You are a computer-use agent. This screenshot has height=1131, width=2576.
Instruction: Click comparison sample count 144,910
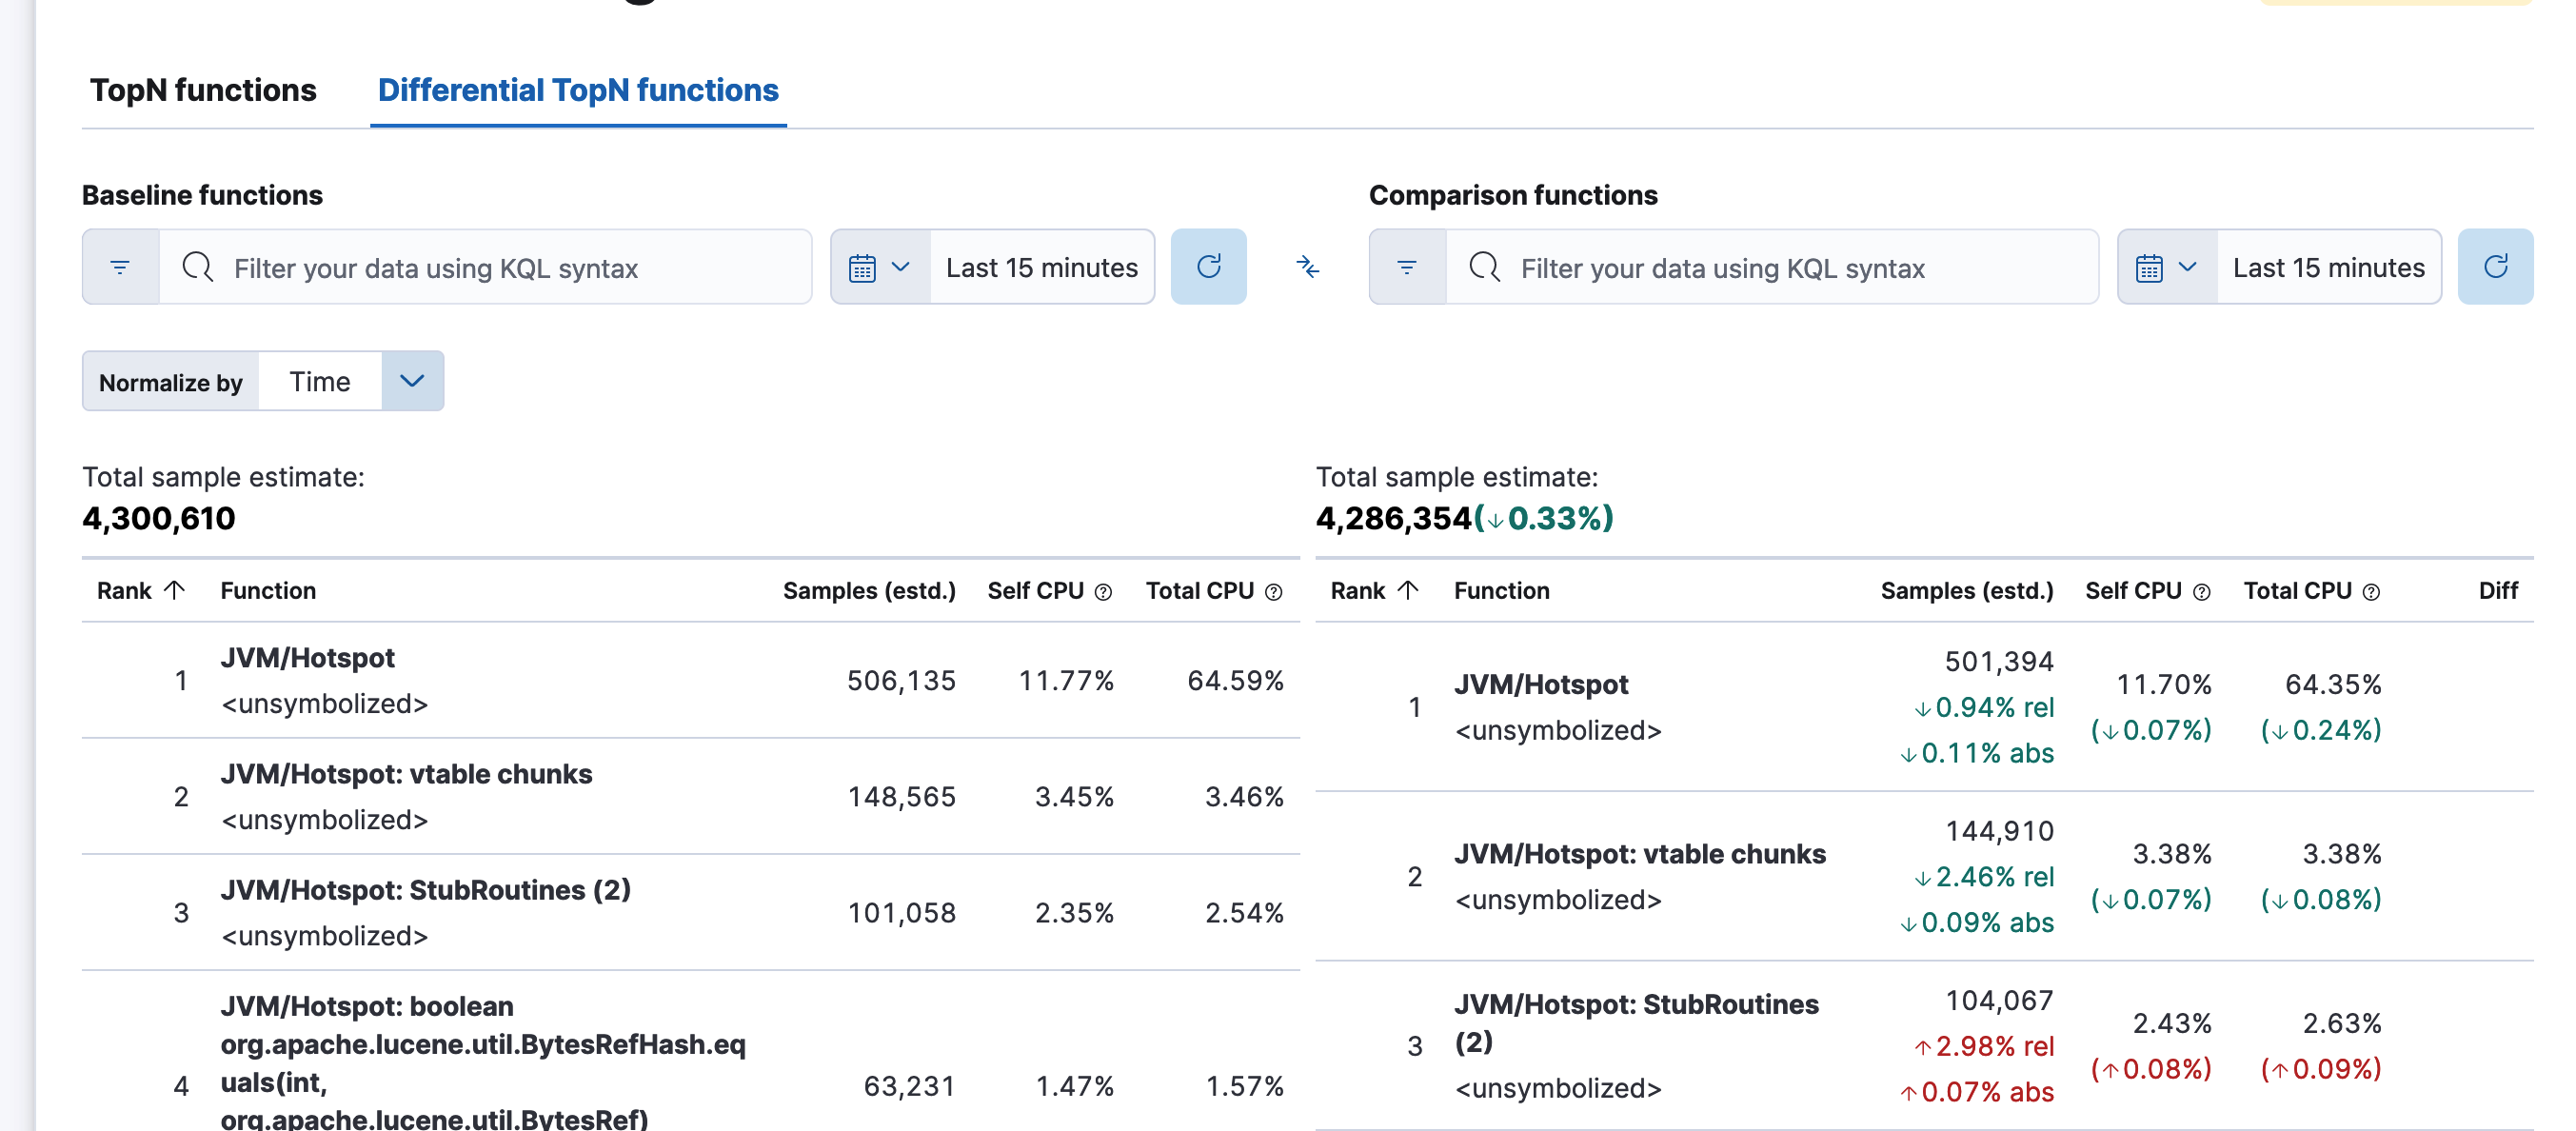[x=1999, y=830]
